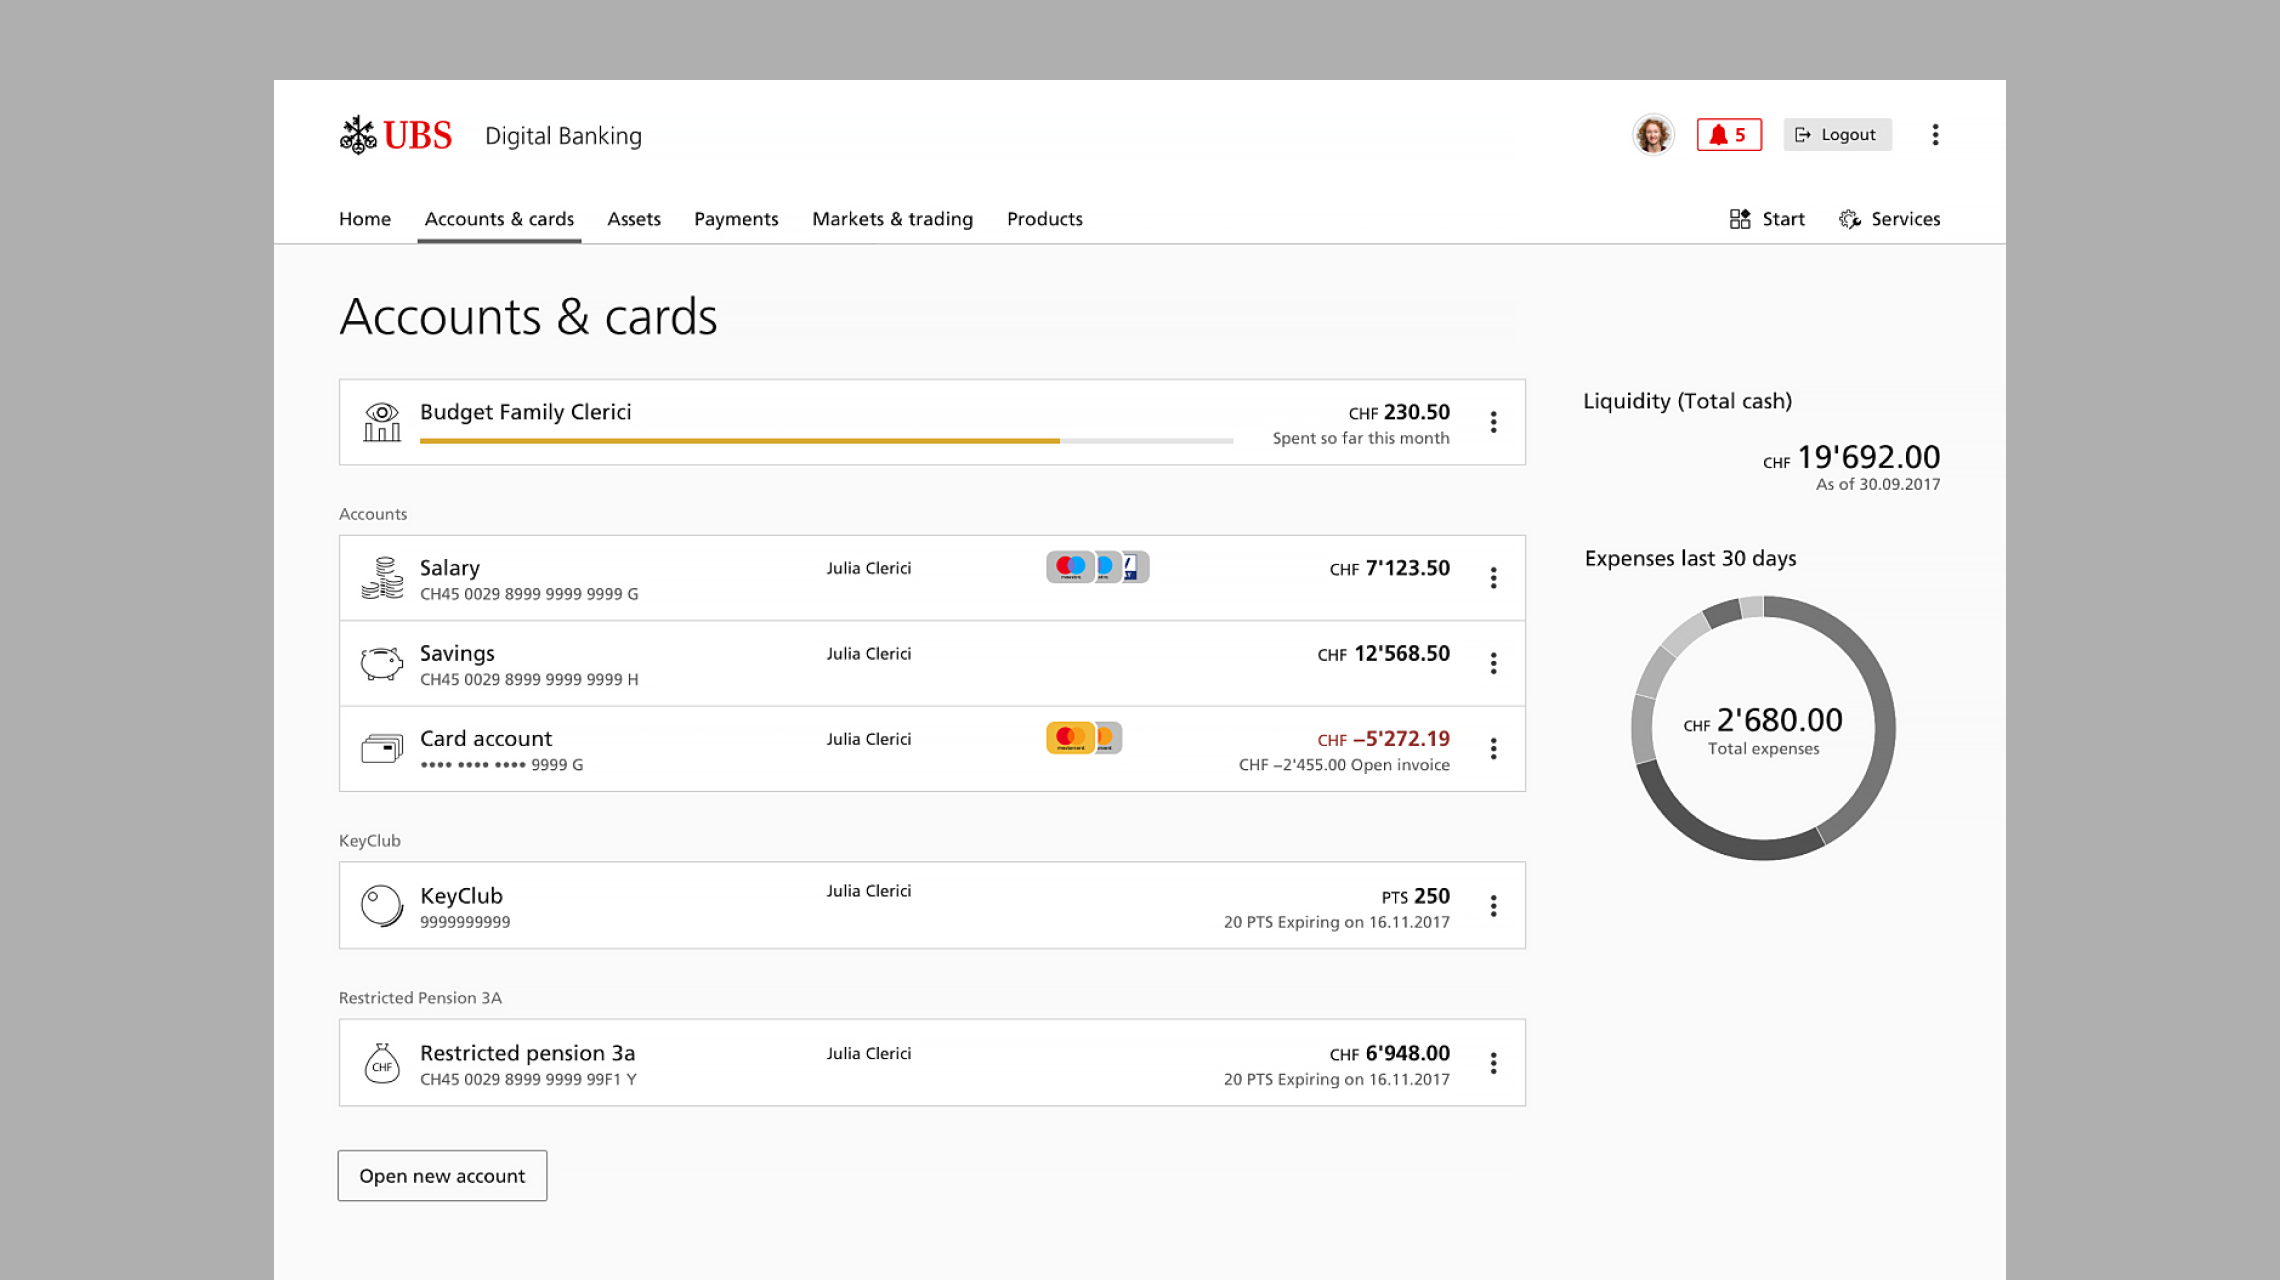Switch to the Assets tab
The height and width of the screenshot is (1280, 2280).
click(634, 219)
